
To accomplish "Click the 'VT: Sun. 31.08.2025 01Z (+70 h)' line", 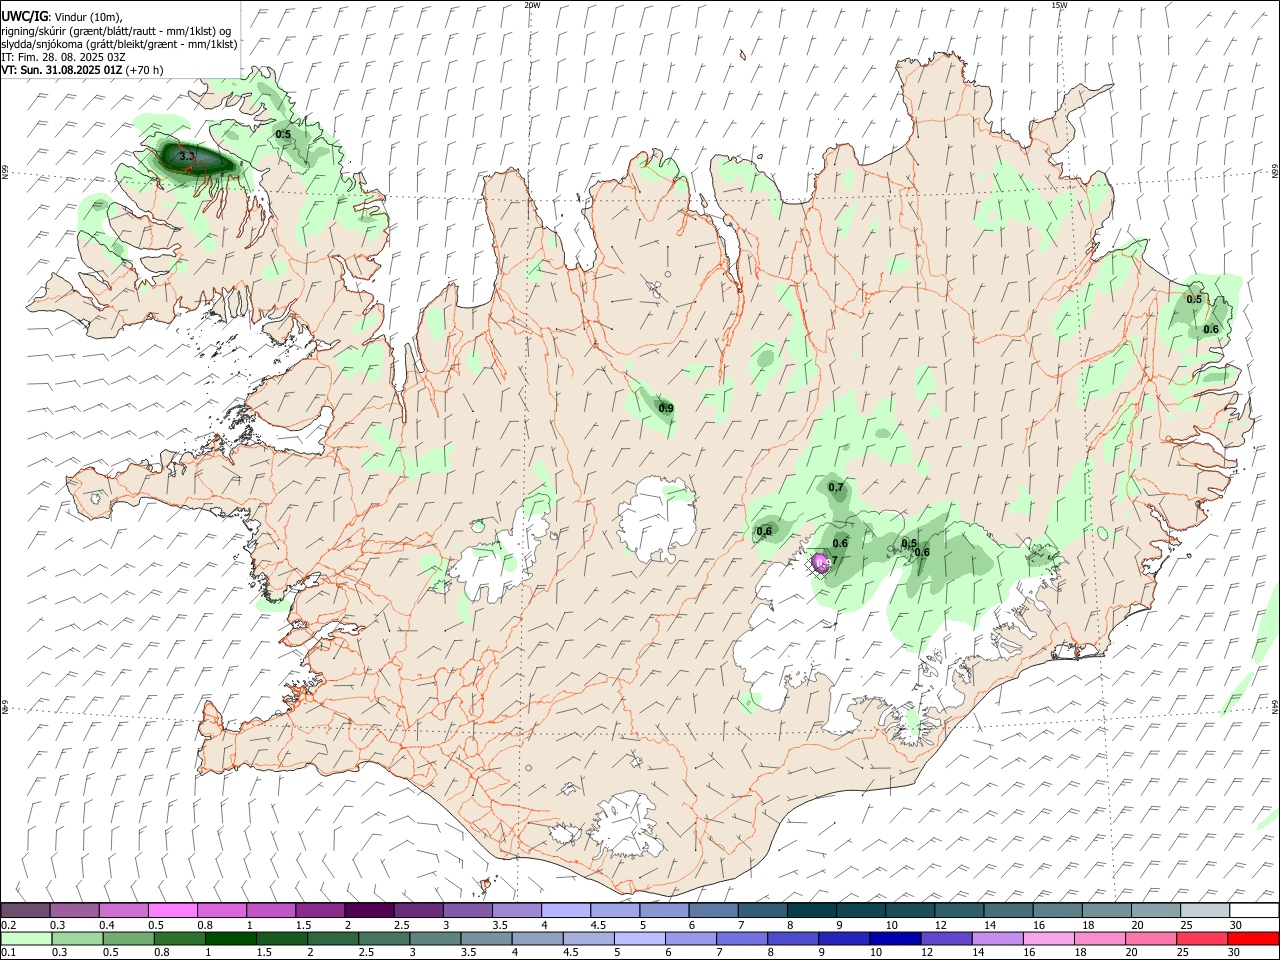I will coord(82,70).
